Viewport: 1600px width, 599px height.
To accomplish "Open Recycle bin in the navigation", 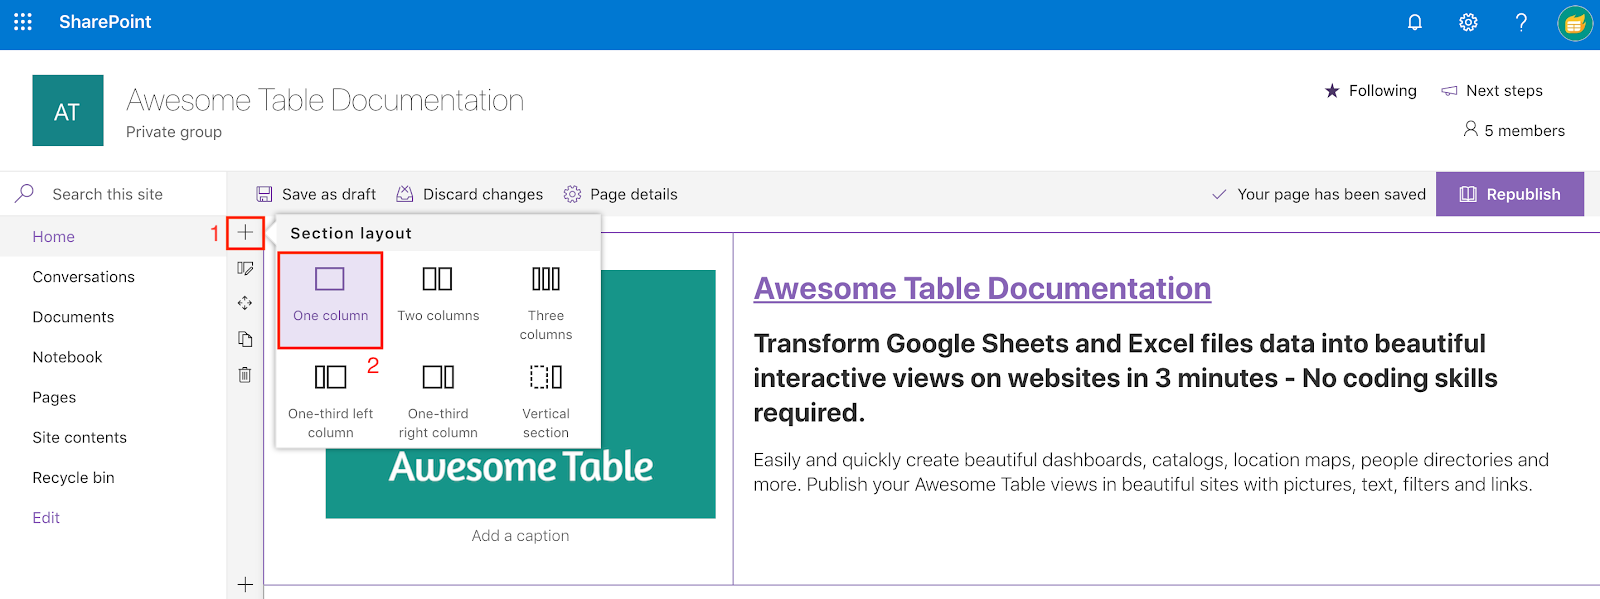I will click(73, 477).
